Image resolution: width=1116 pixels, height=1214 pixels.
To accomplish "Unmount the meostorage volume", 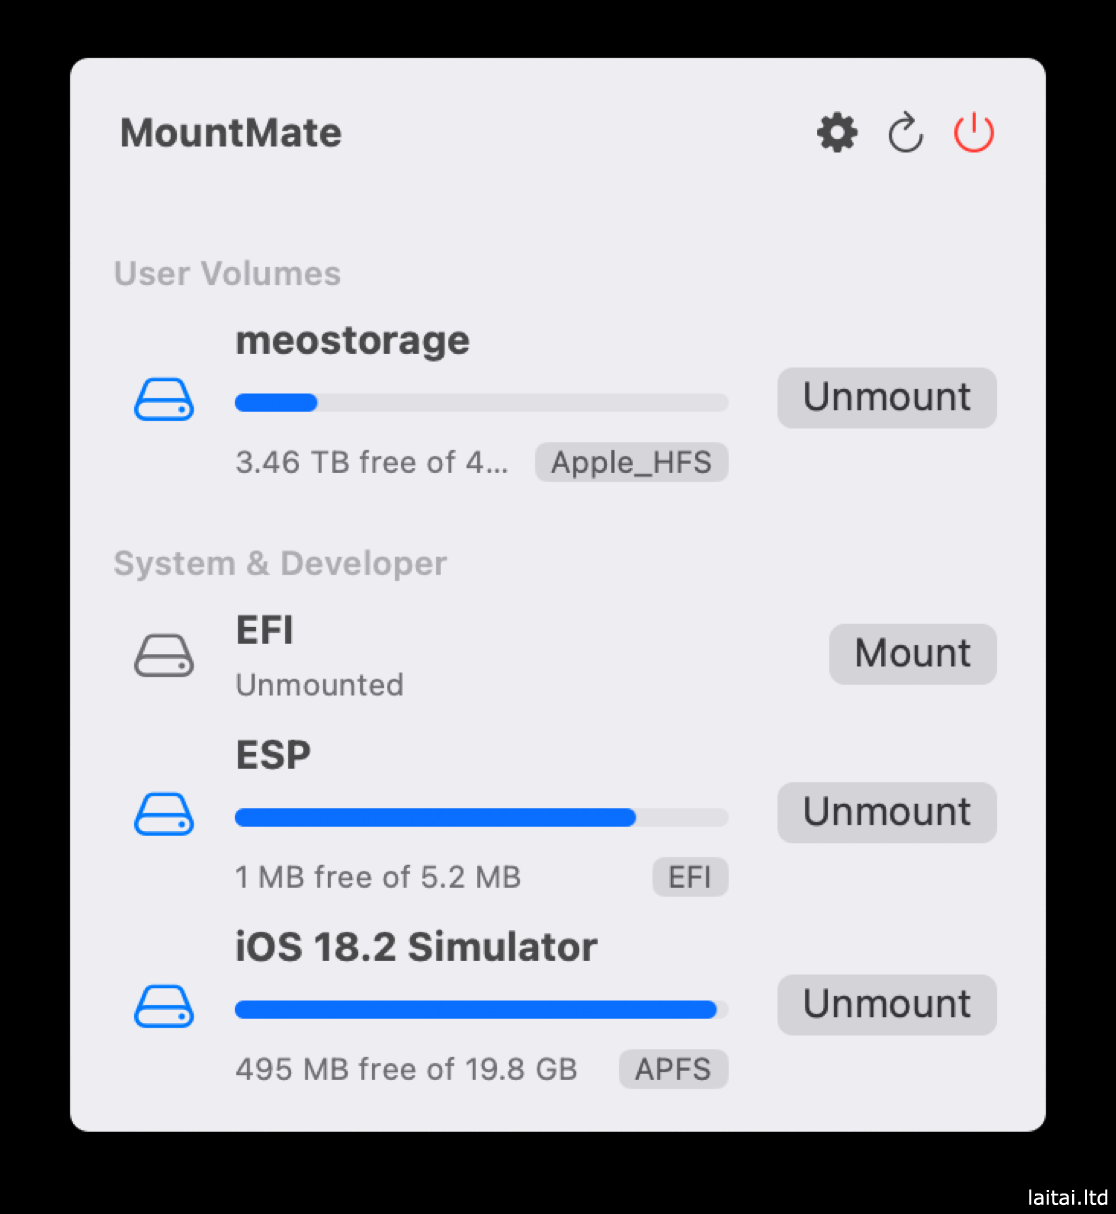I will click(x=887, y=398).
